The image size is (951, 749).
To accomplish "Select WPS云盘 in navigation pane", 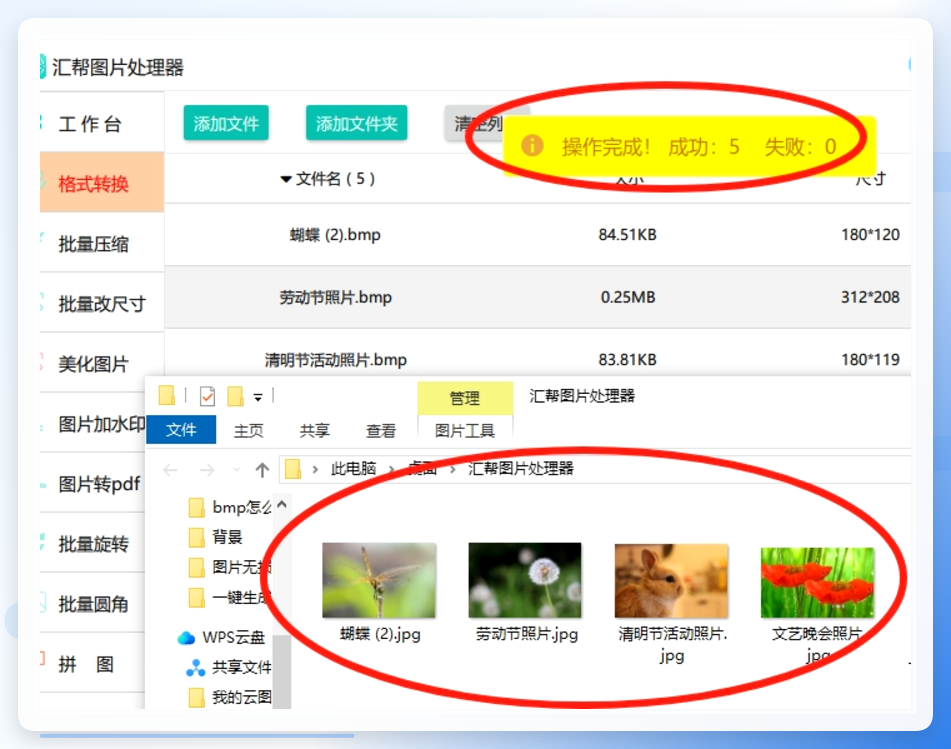I will point(221,637).
